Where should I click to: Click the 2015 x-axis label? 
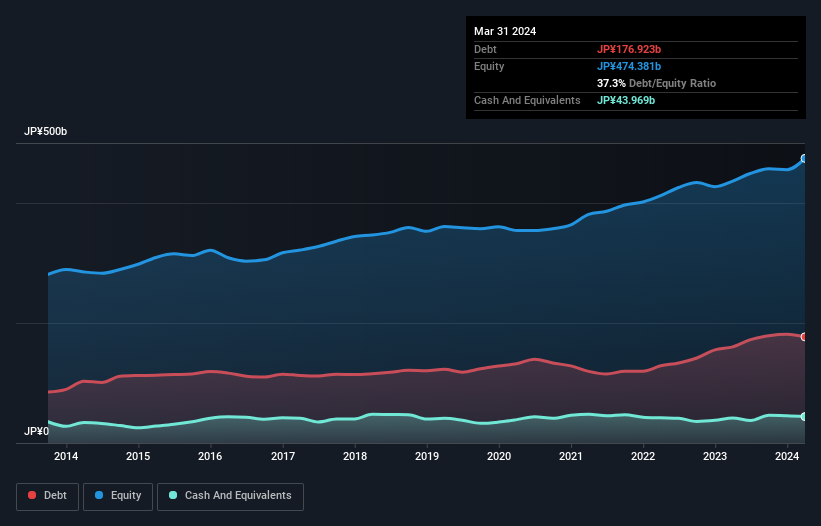[138, 456]
